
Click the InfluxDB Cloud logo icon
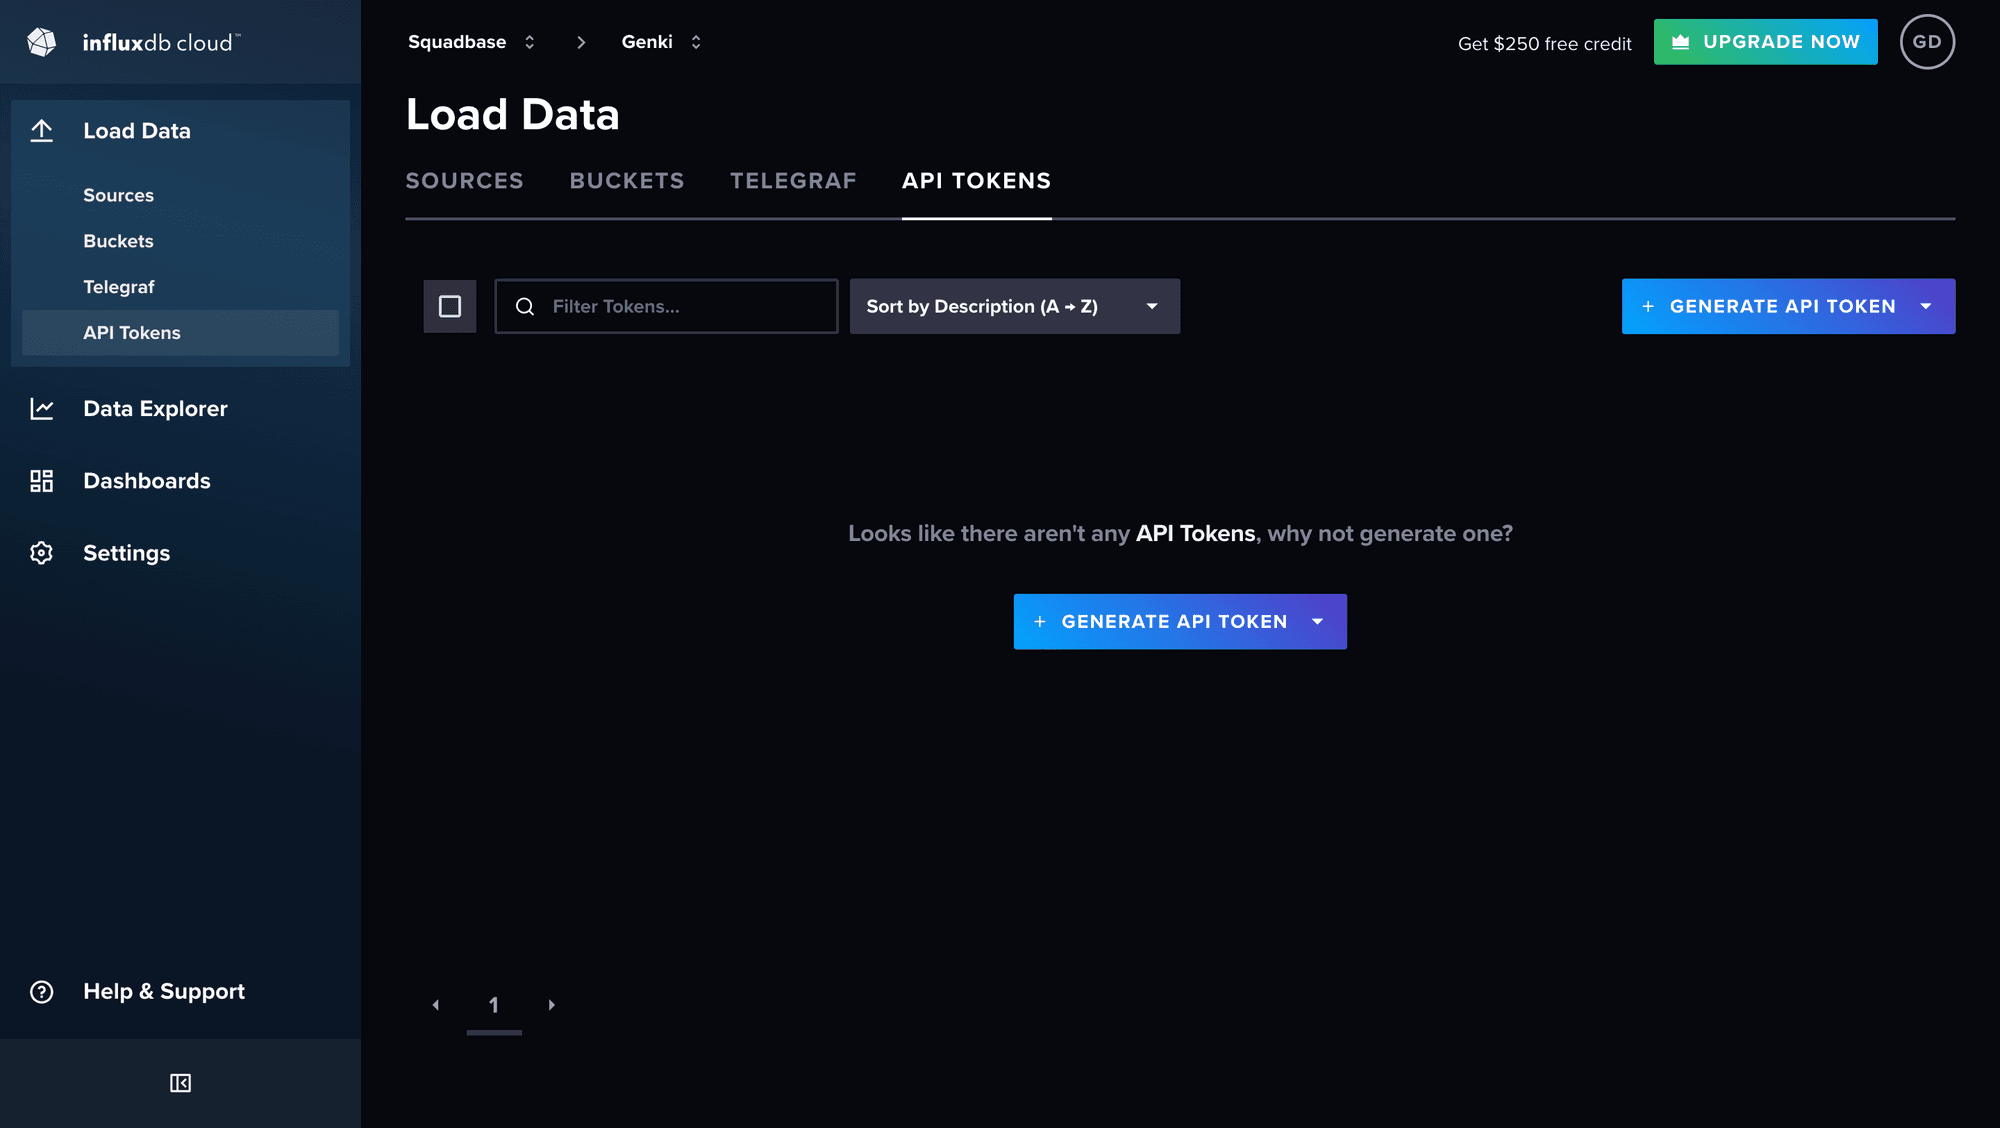[x=42, y=42]
